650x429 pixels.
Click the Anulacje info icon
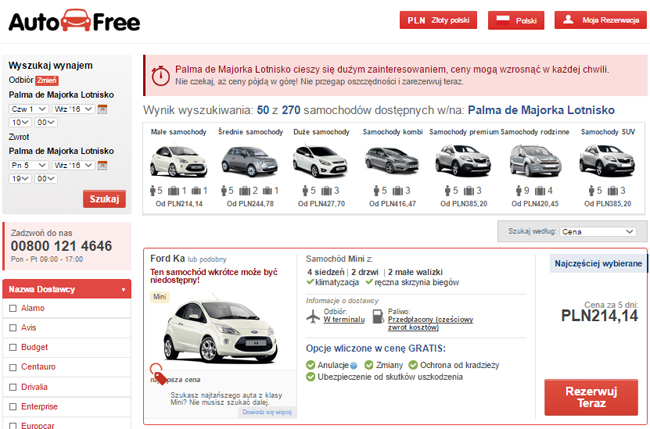[354, 366]
